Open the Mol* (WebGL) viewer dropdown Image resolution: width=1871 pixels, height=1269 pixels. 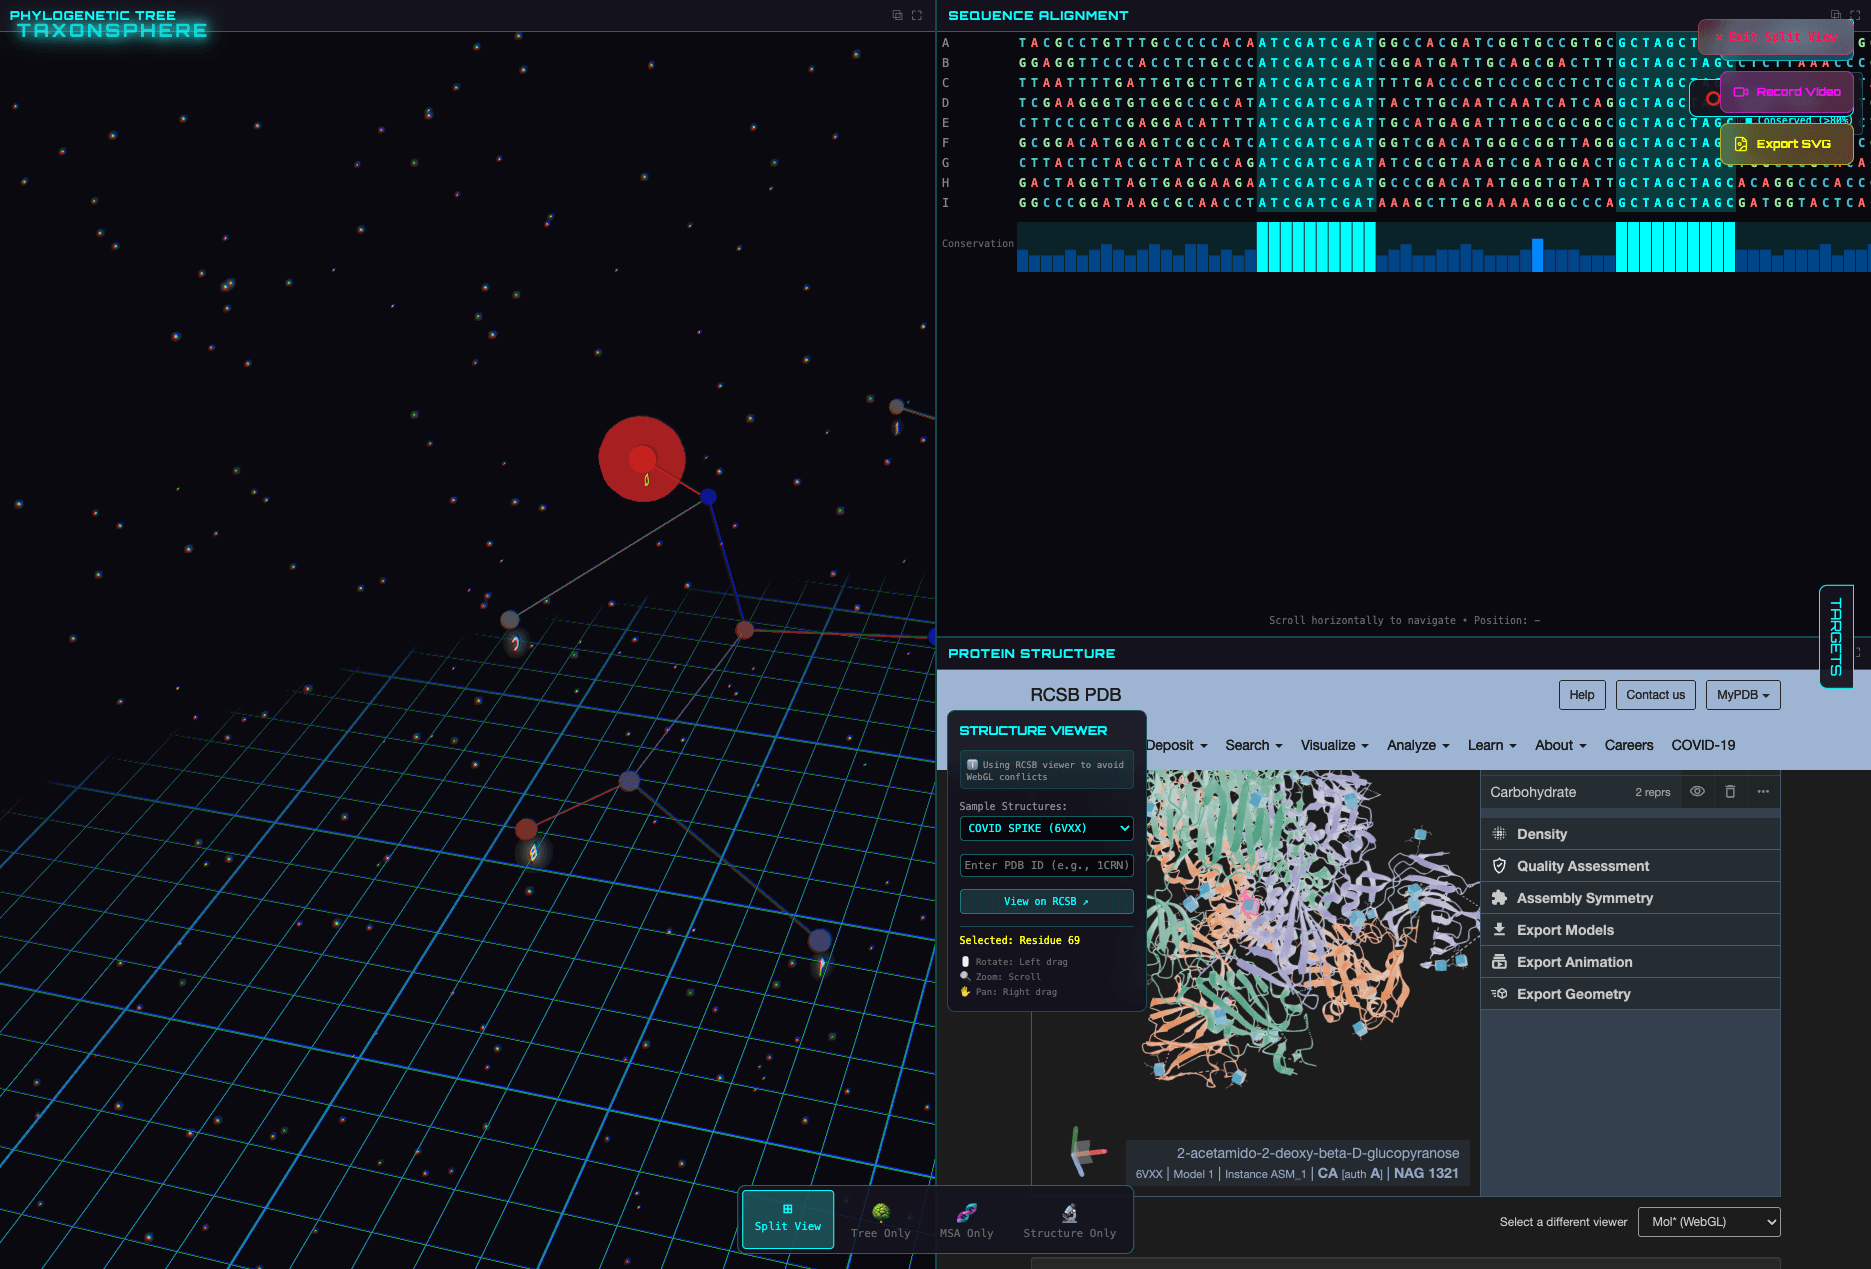[x=1709, y=1222]
